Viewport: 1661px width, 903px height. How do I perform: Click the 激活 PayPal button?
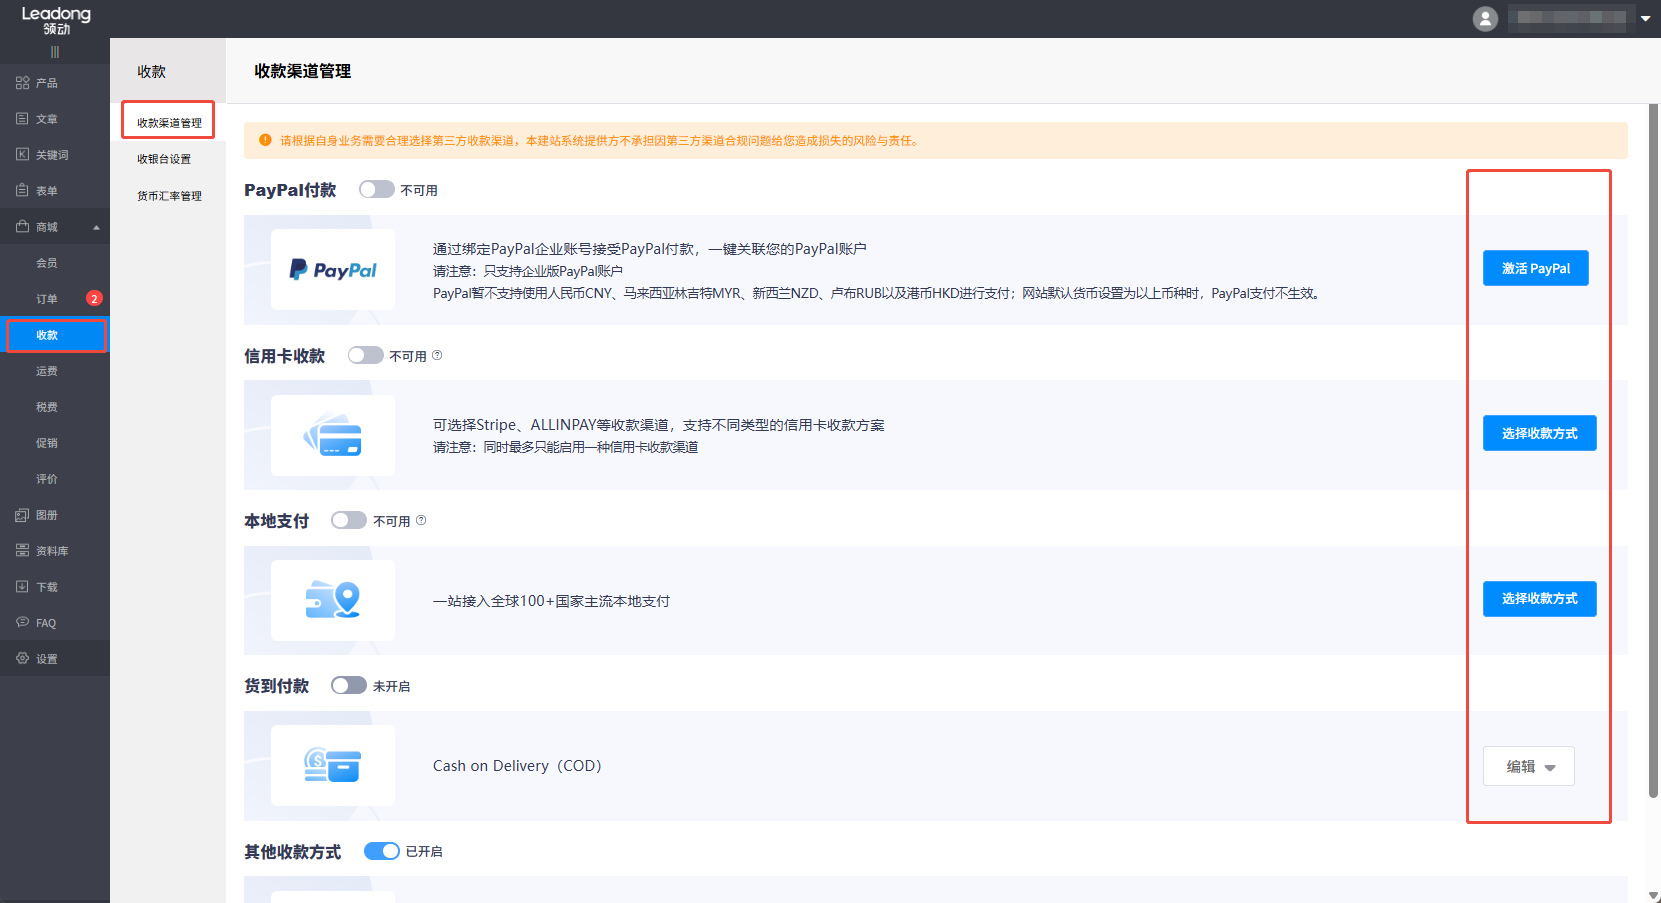point(1535,268)
